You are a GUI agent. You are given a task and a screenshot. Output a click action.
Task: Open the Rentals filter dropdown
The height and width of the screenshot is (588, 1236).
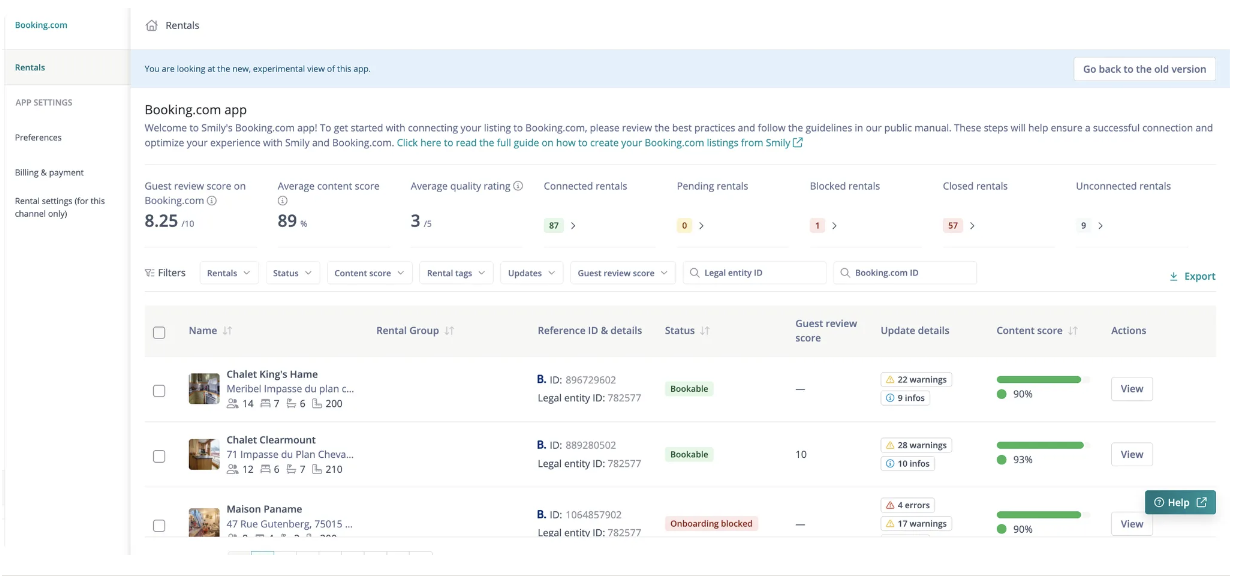pos(229,273)
